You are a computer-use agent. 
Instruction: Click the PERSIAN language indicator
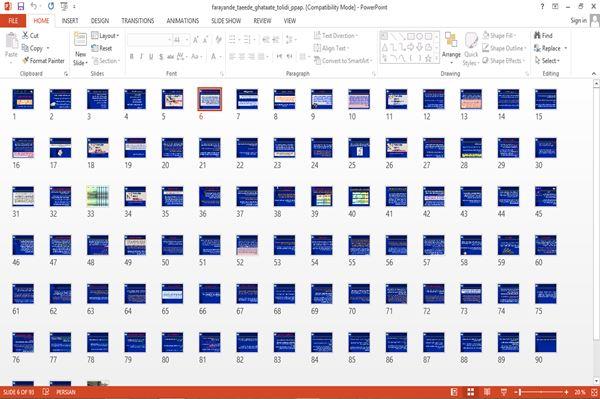pos(66,392)
